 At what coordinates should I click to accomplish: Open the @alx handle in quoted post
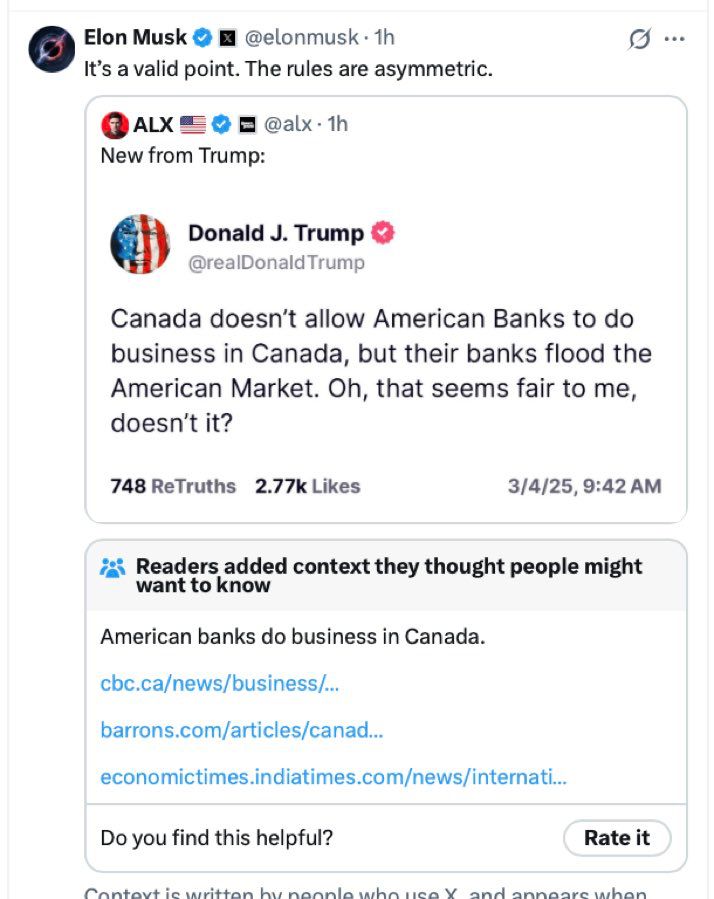tap(287, 124)
